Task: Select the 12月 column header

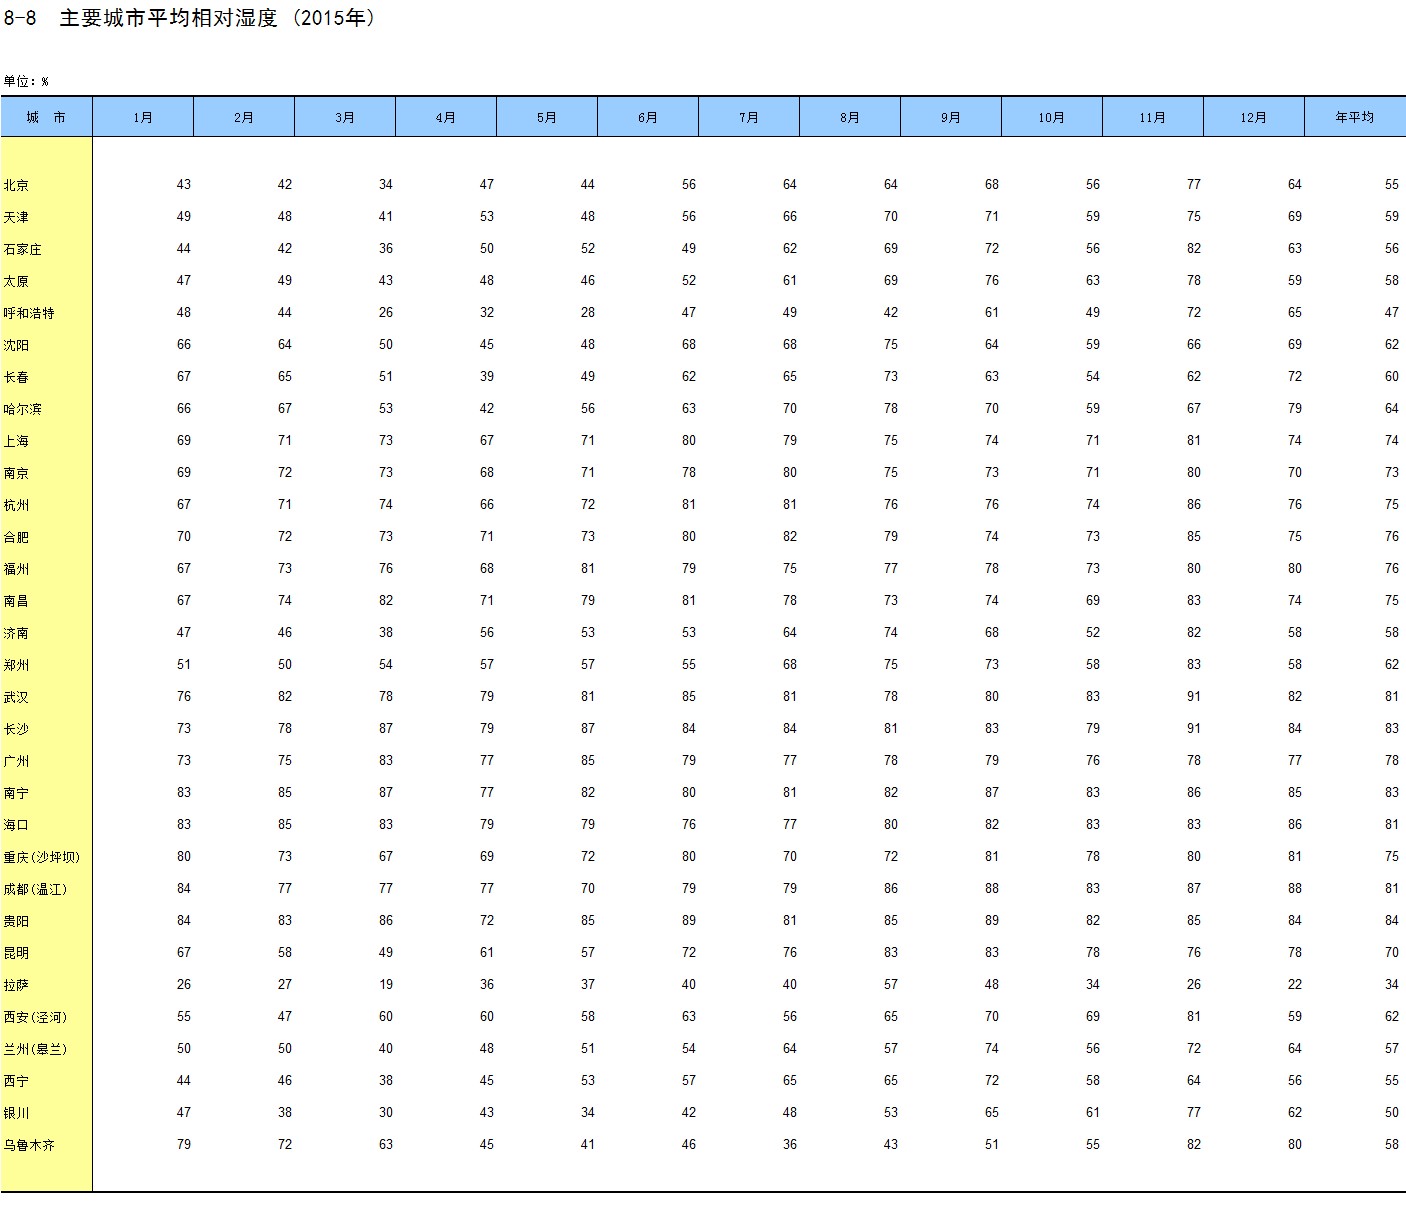Action: tap(1254, 117)
